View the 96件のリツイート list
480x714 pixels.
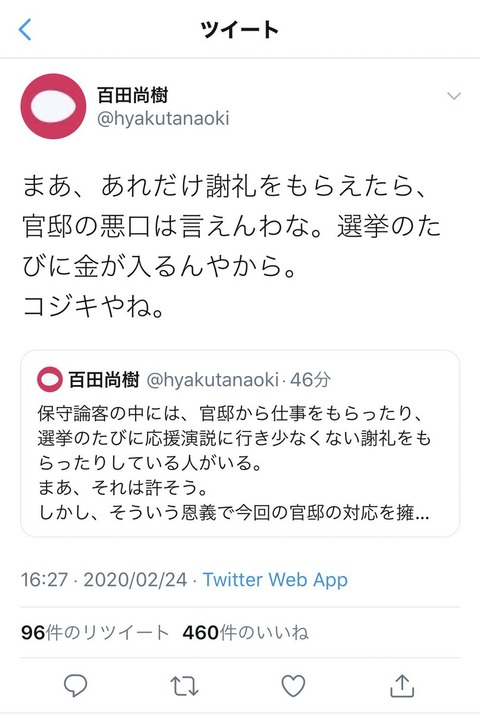(95, 632)
